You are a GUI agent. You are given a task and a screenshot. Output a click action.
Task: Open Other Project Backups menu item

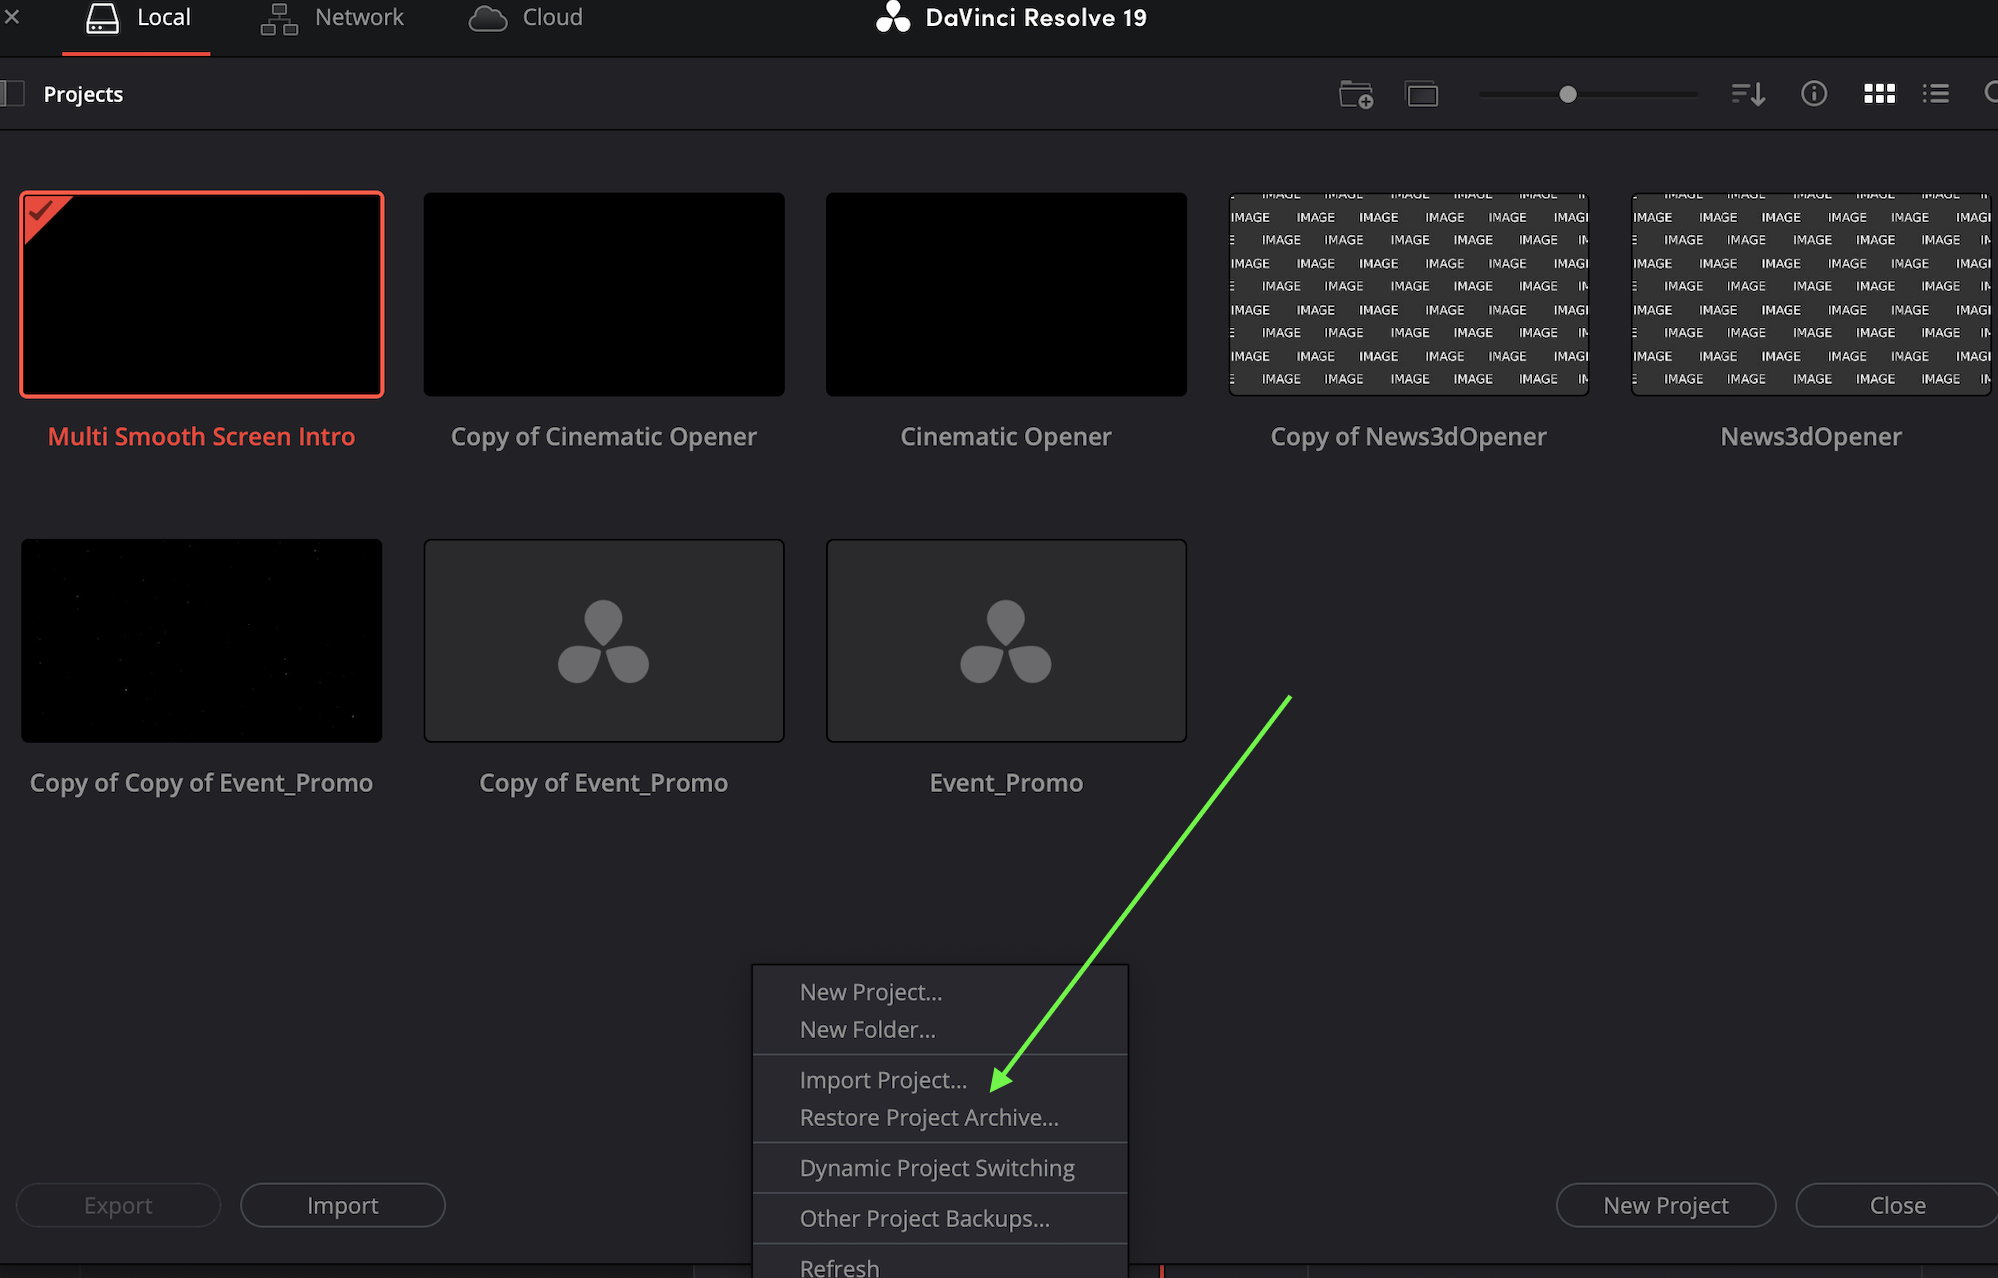pyautogui.click(x=924, y=1219)
